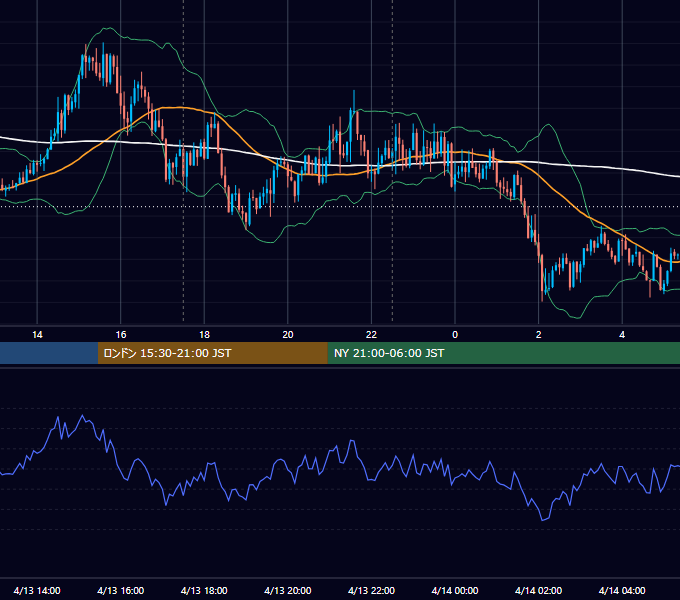Click the 2 hour label on the axis
Screen dimensions: 680x600
539,335
